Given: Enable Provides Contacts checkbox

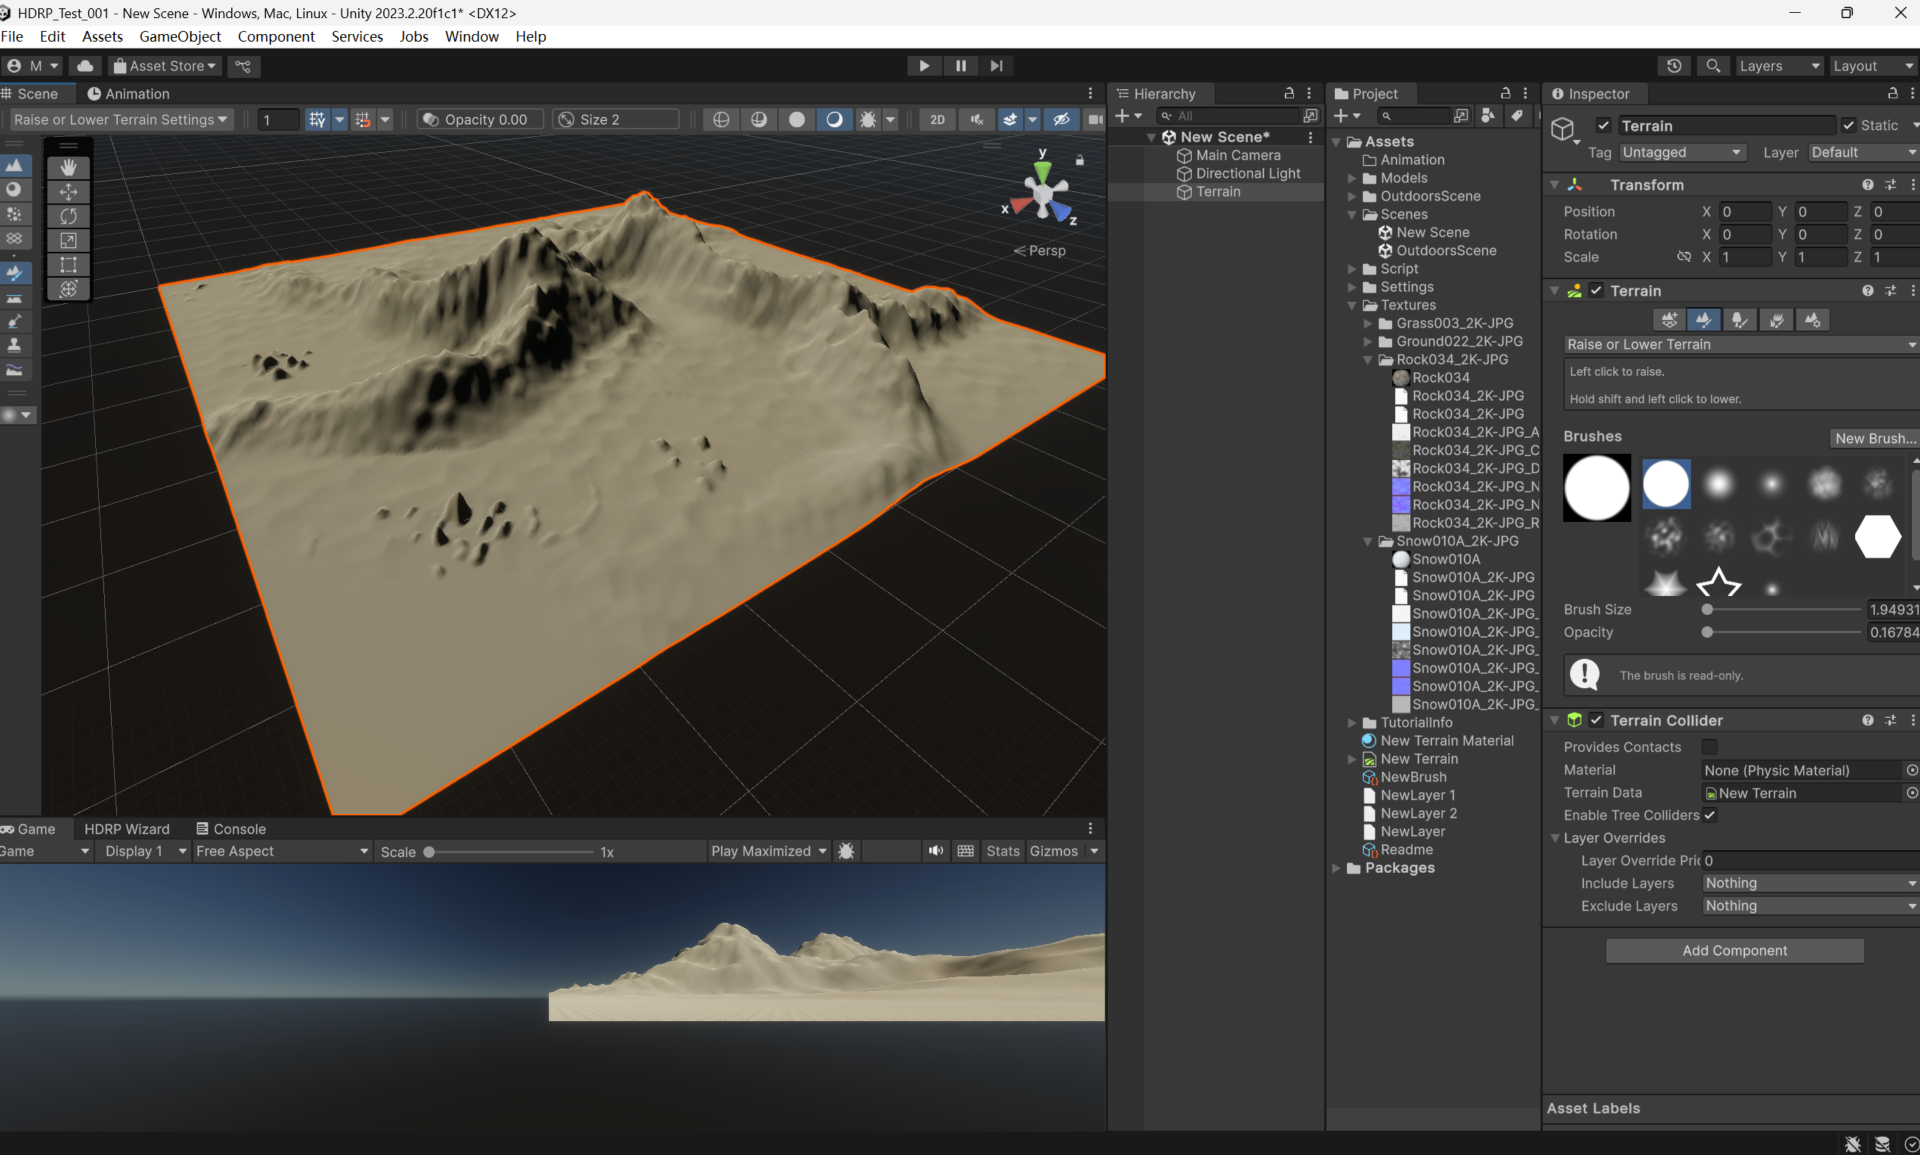Looking at the screenshot, I should click(1710, 747).
